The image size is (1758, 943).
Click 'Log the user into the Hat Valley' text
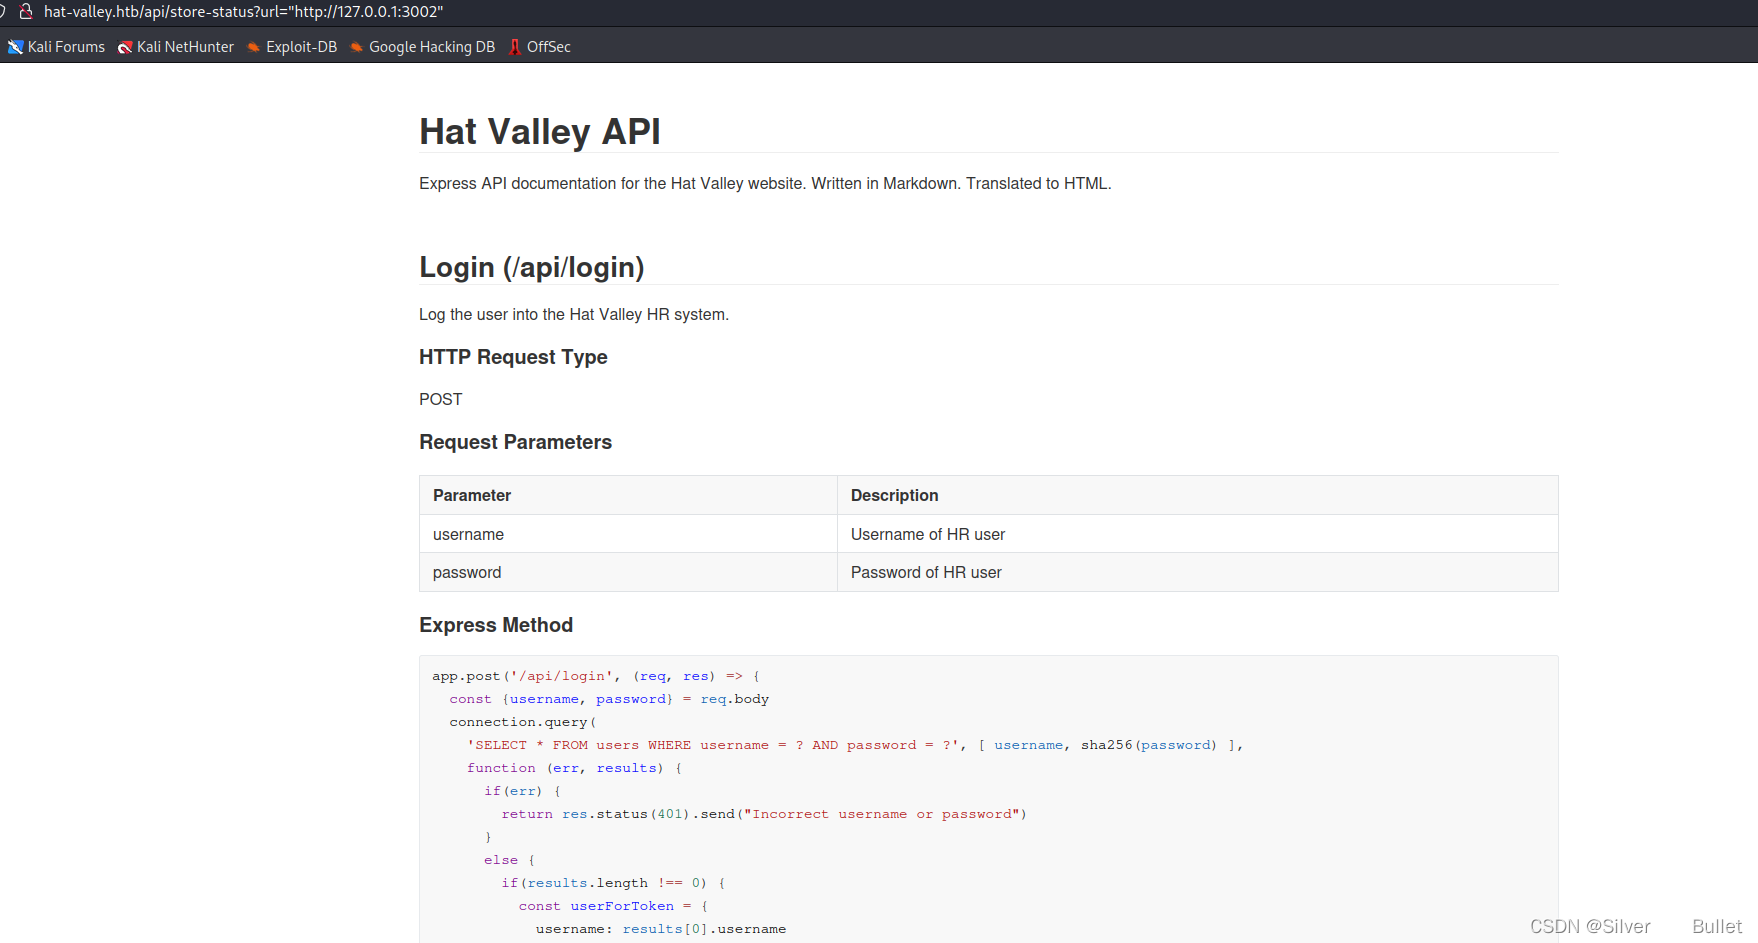[x=574, y=314]
